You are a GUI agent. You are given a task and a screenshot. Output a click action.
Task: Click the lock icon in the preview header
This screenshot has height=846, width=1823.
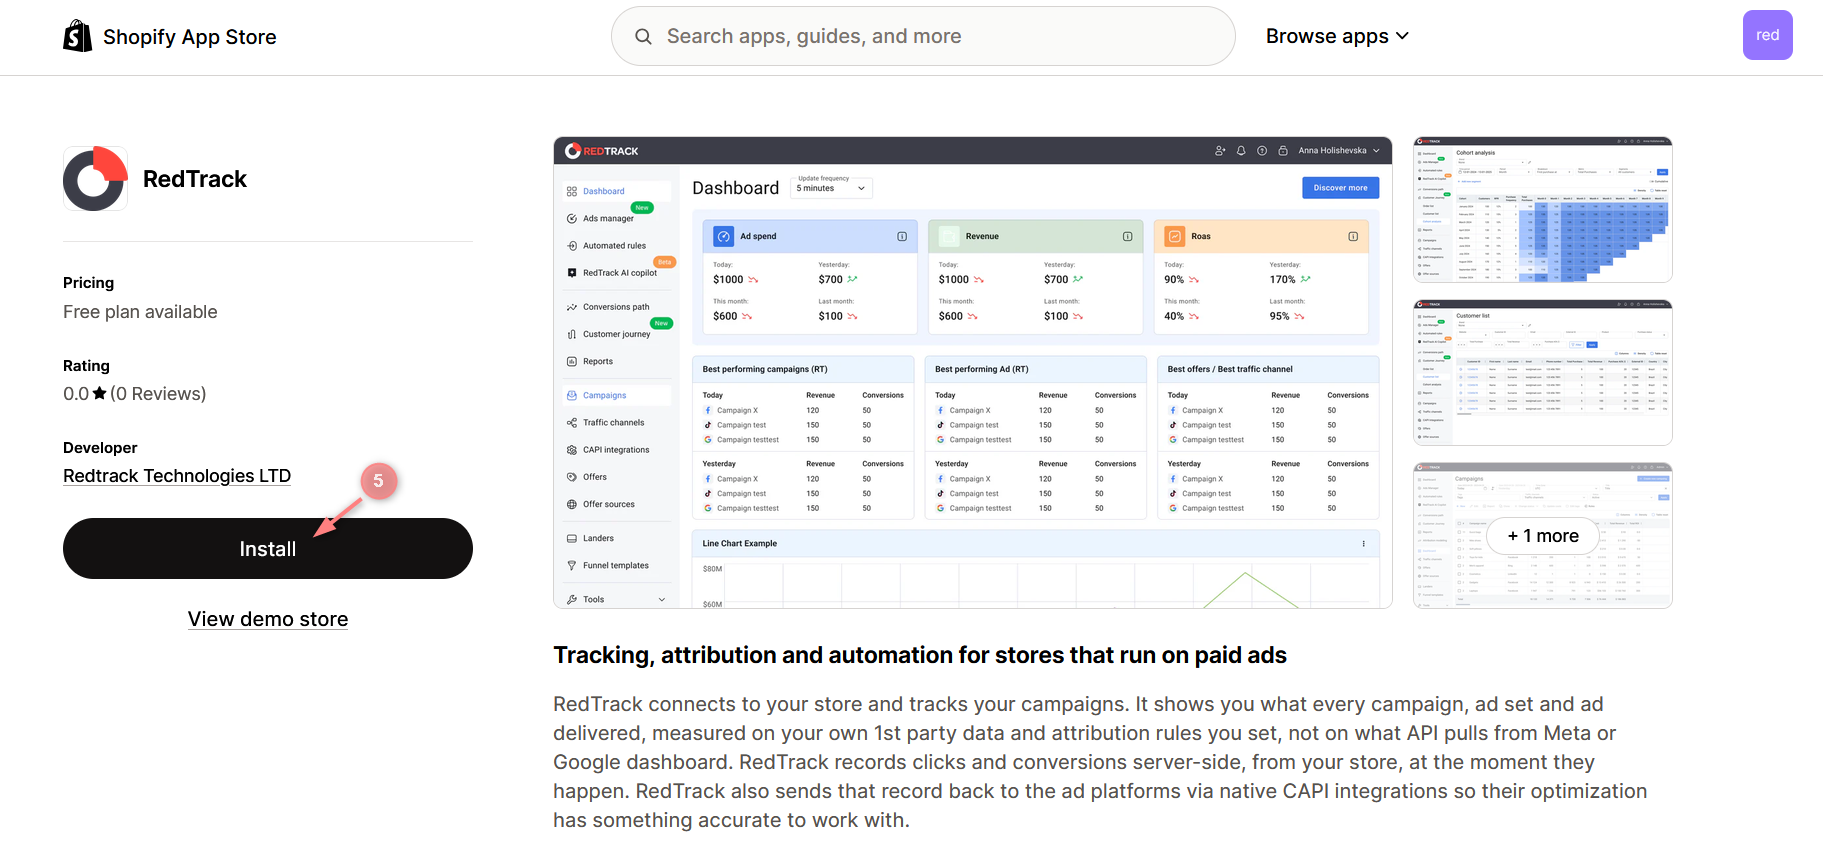pyautogui.click(x=1283, y=151)
